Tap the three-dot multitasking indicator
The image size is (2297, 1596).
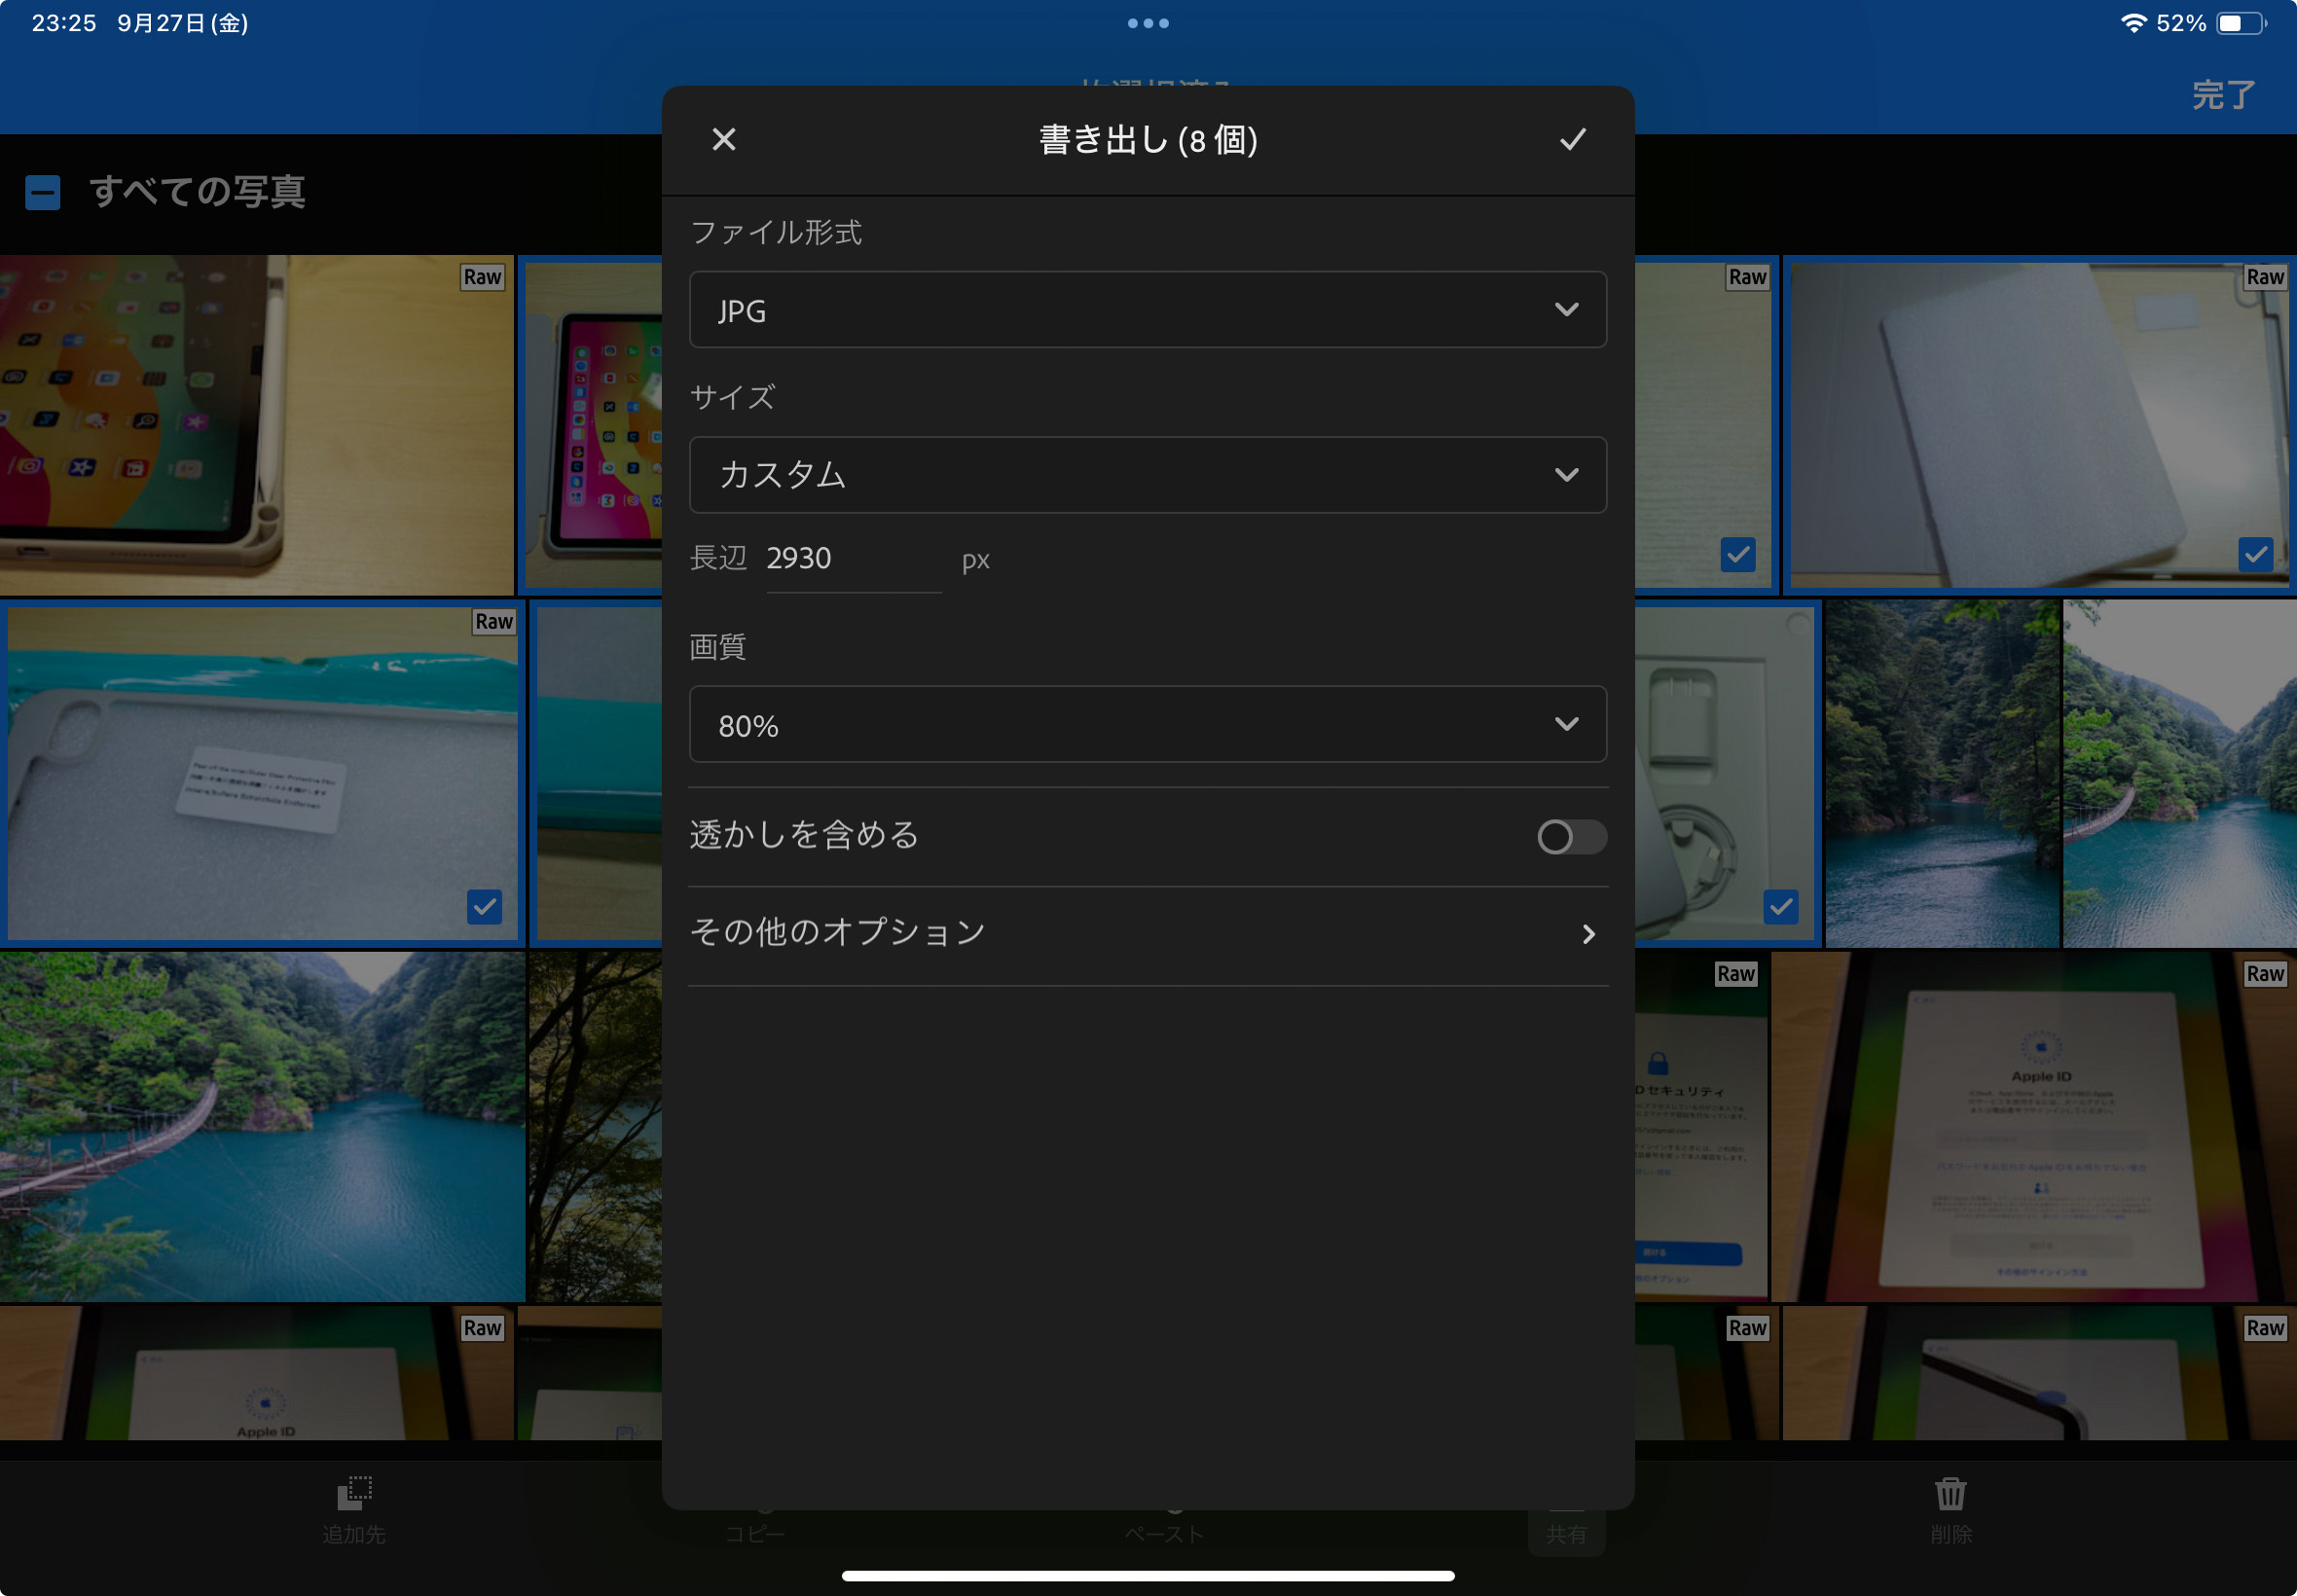tap(1148, 23)
